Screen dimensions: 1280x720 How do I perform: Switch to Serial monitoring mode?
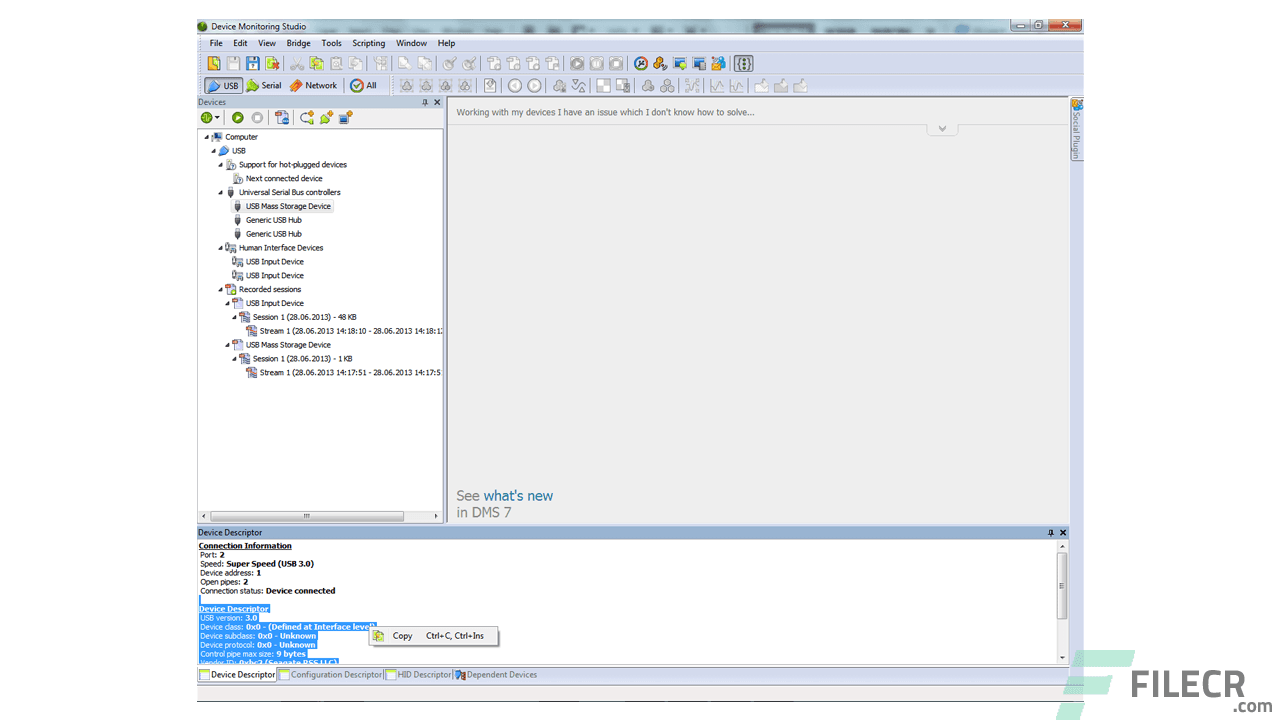coord(263,85)
